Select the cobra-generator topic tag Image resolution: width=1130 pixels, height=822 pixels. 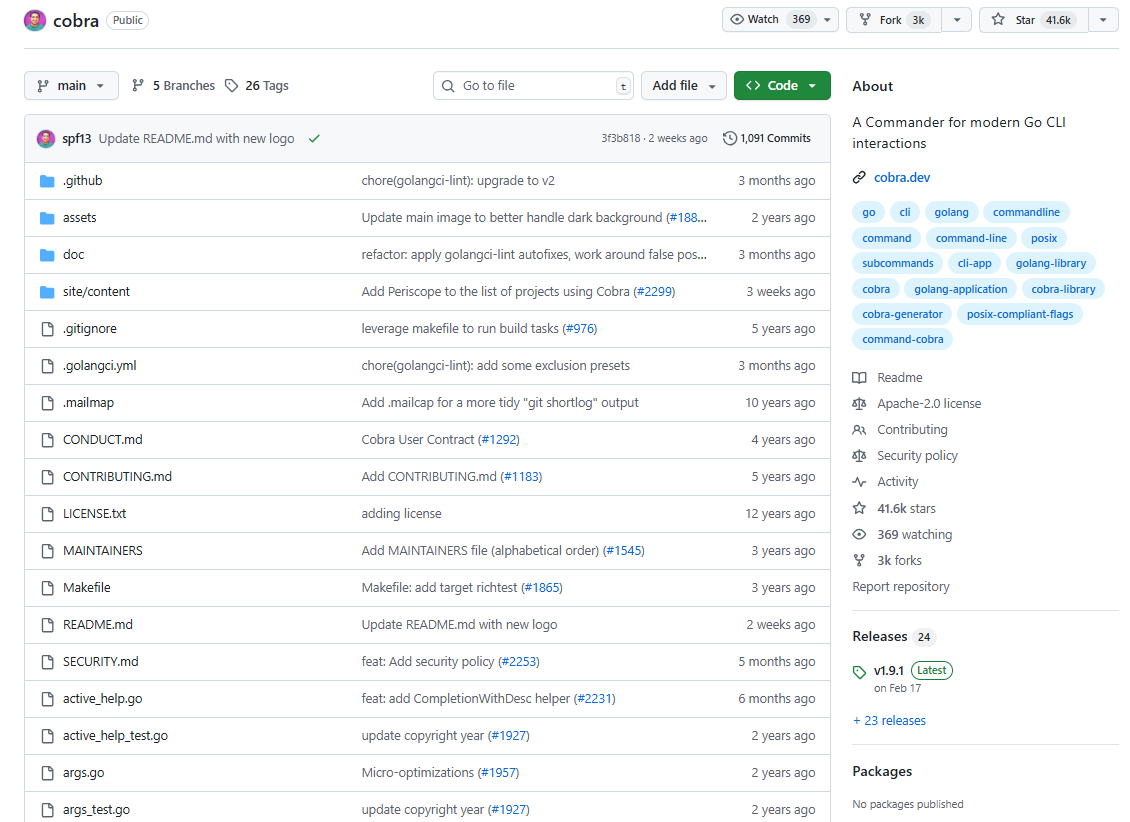click(x=902, y=314)
